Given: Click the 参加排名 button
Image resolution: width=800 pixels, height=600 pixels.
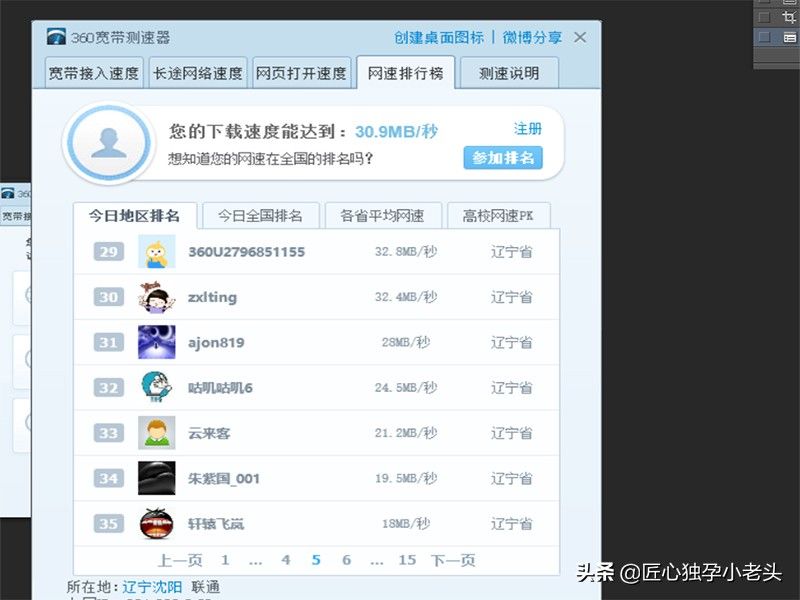Looking at the screenshot, I should (503, 158).
